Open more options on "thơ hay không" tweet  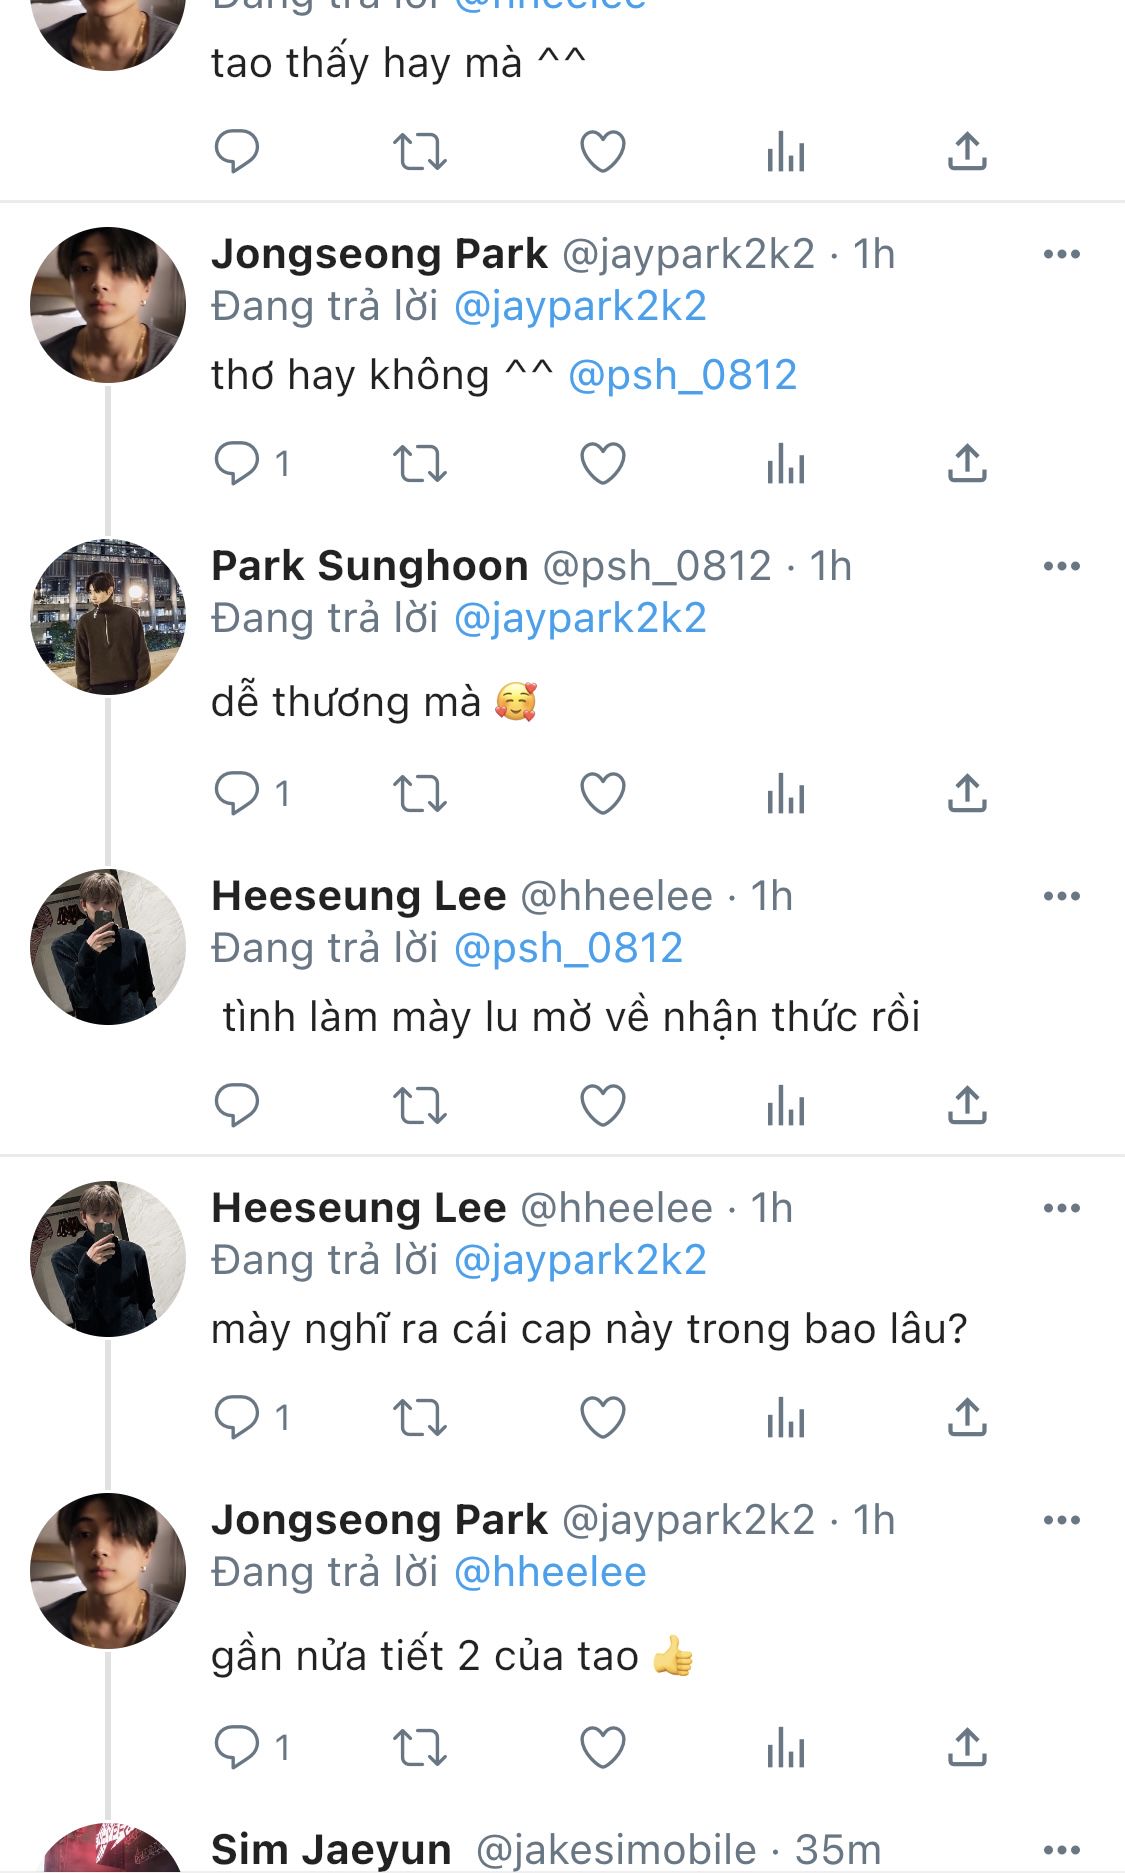(1061, 254)
